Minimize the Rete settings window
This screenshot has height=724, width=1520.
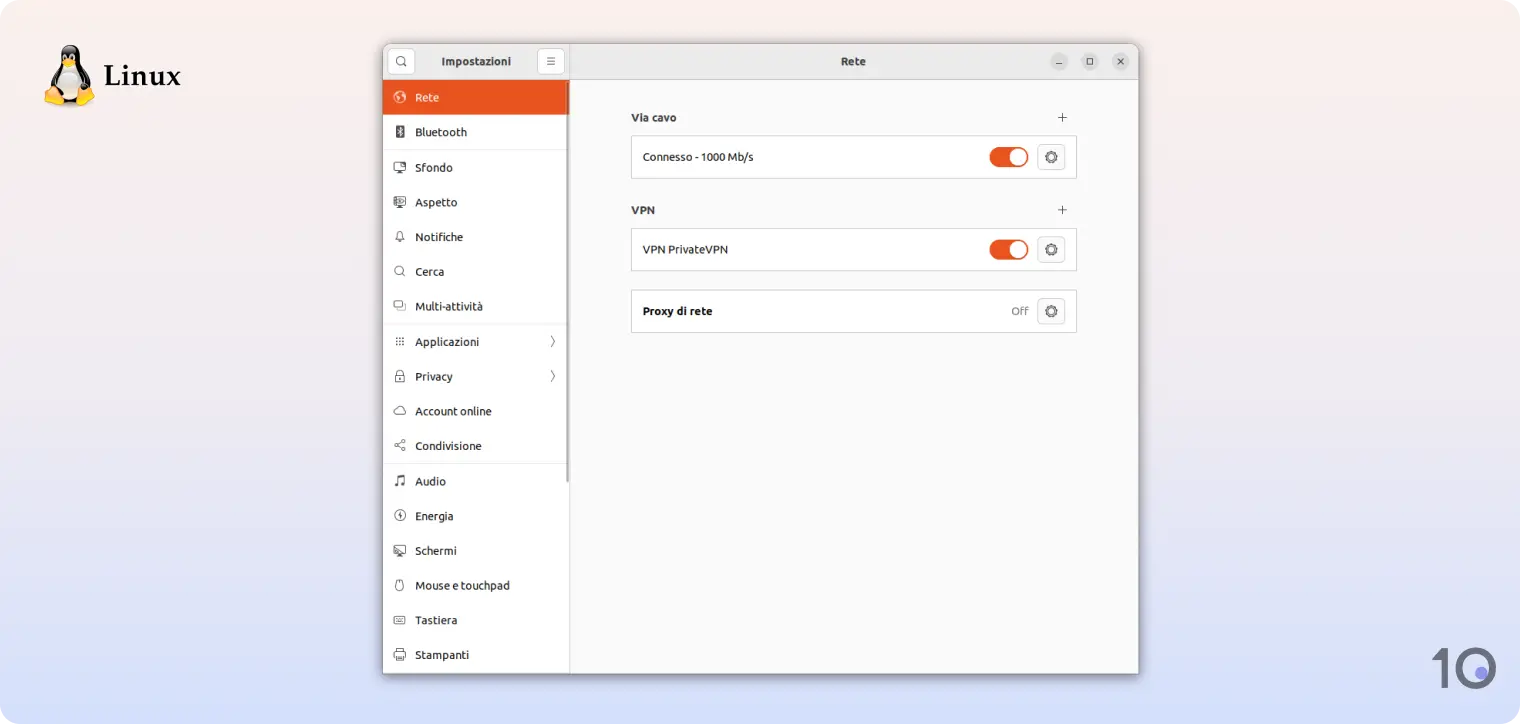tap(1059, 61)
